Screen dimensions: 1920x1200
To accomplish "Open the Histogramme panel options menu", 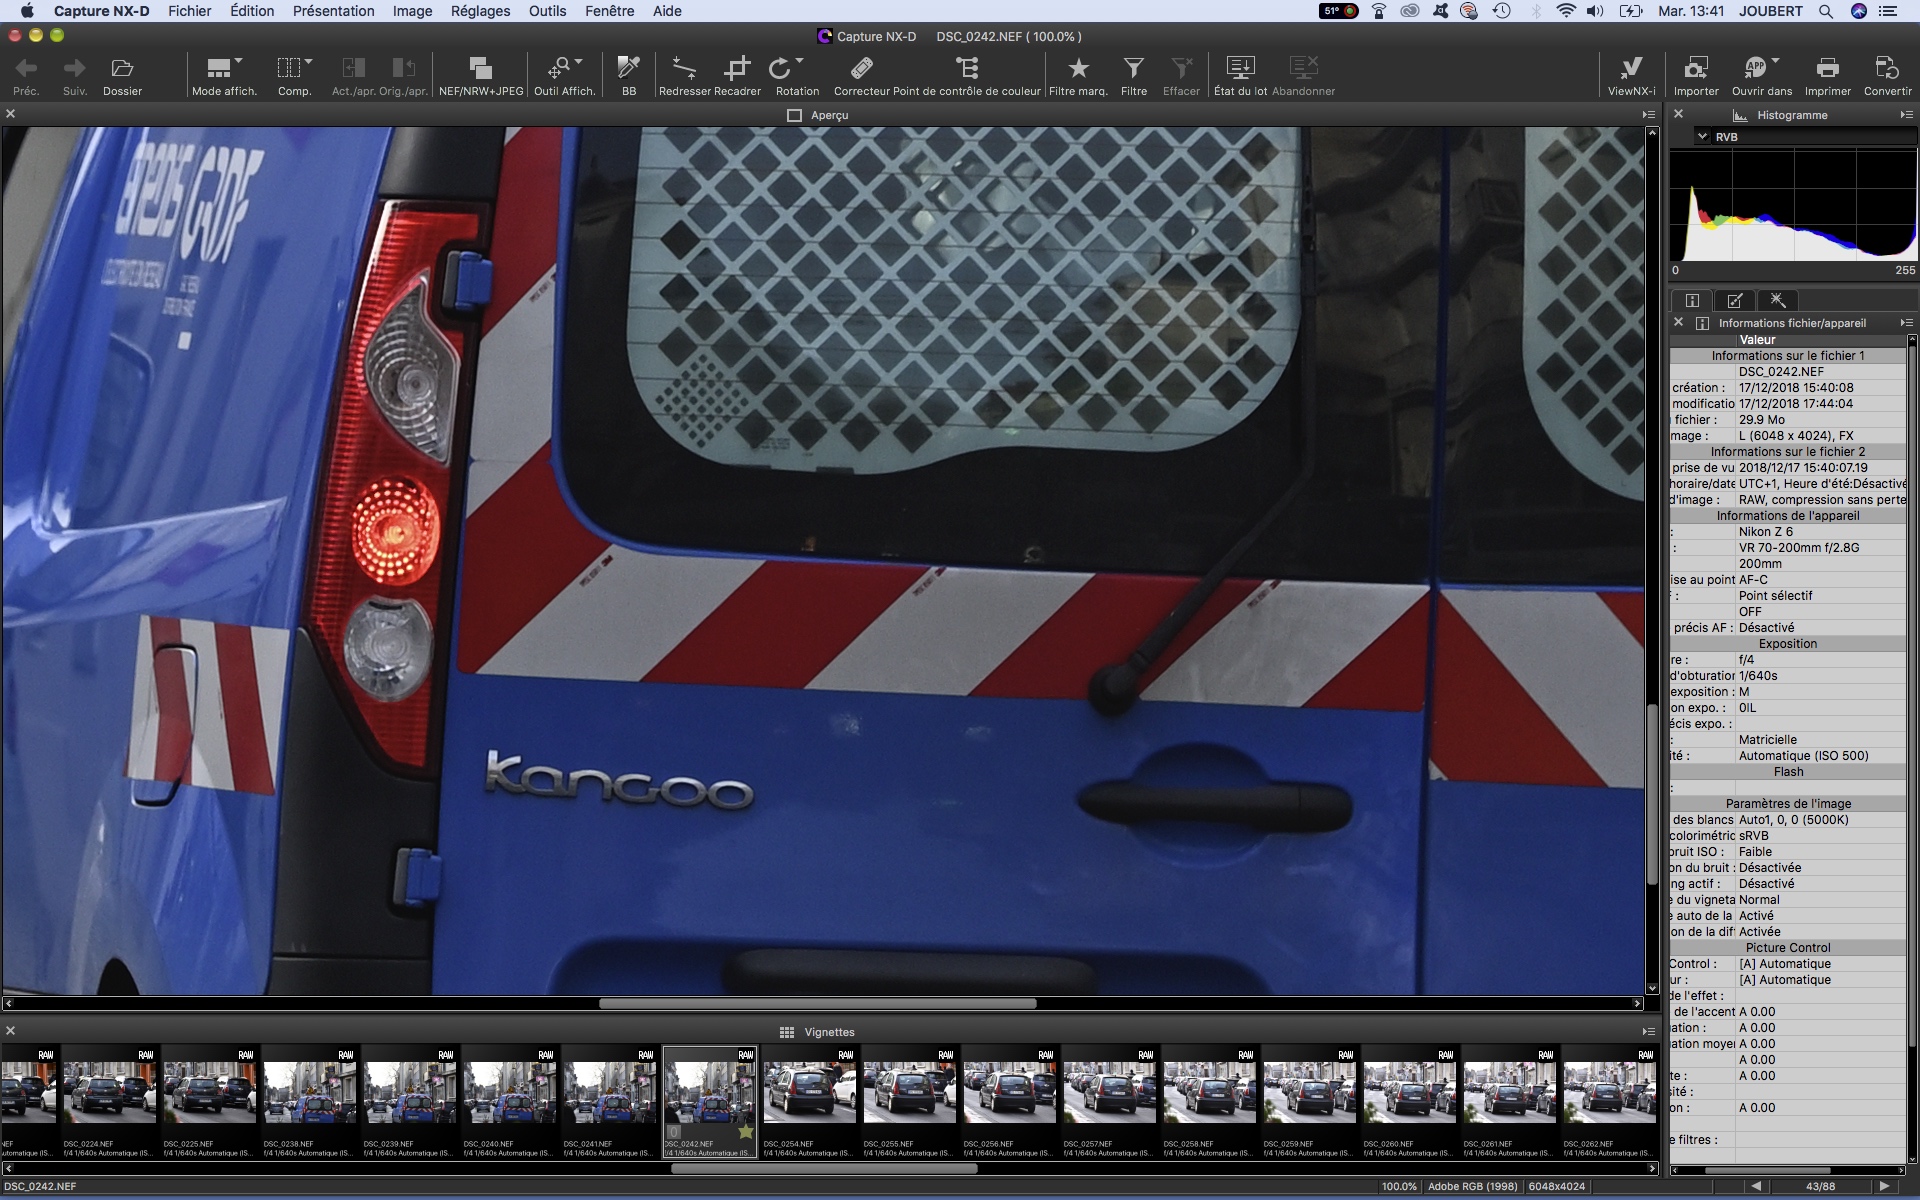I will [x=1906, y=115].
